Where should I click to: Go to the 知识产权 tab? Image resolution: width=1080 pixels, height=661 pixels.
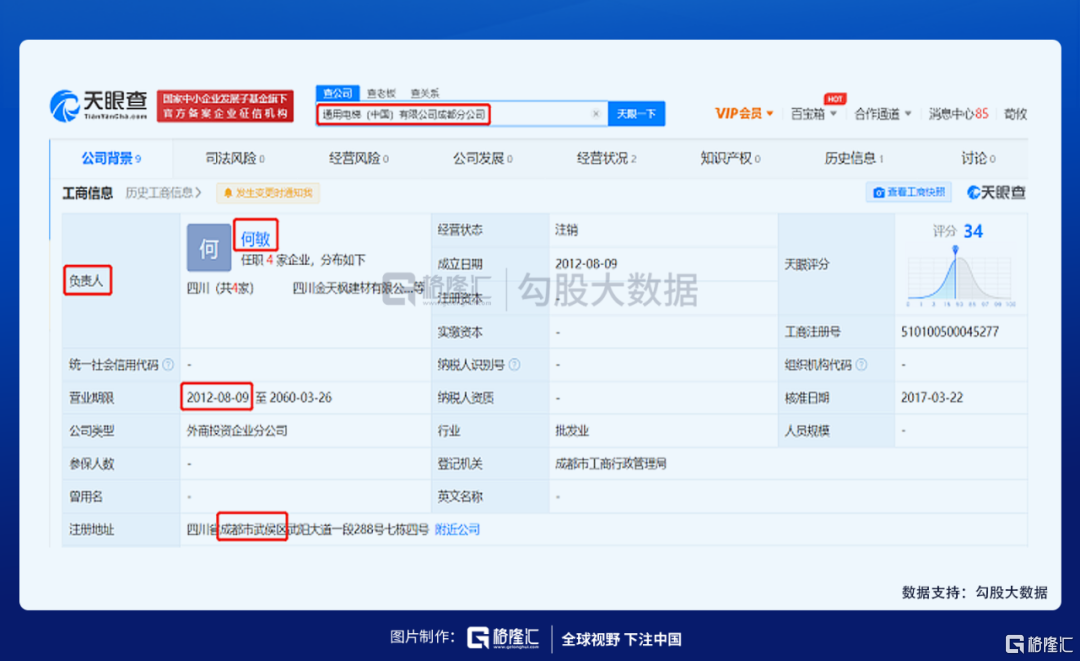(x=730, y=158)
